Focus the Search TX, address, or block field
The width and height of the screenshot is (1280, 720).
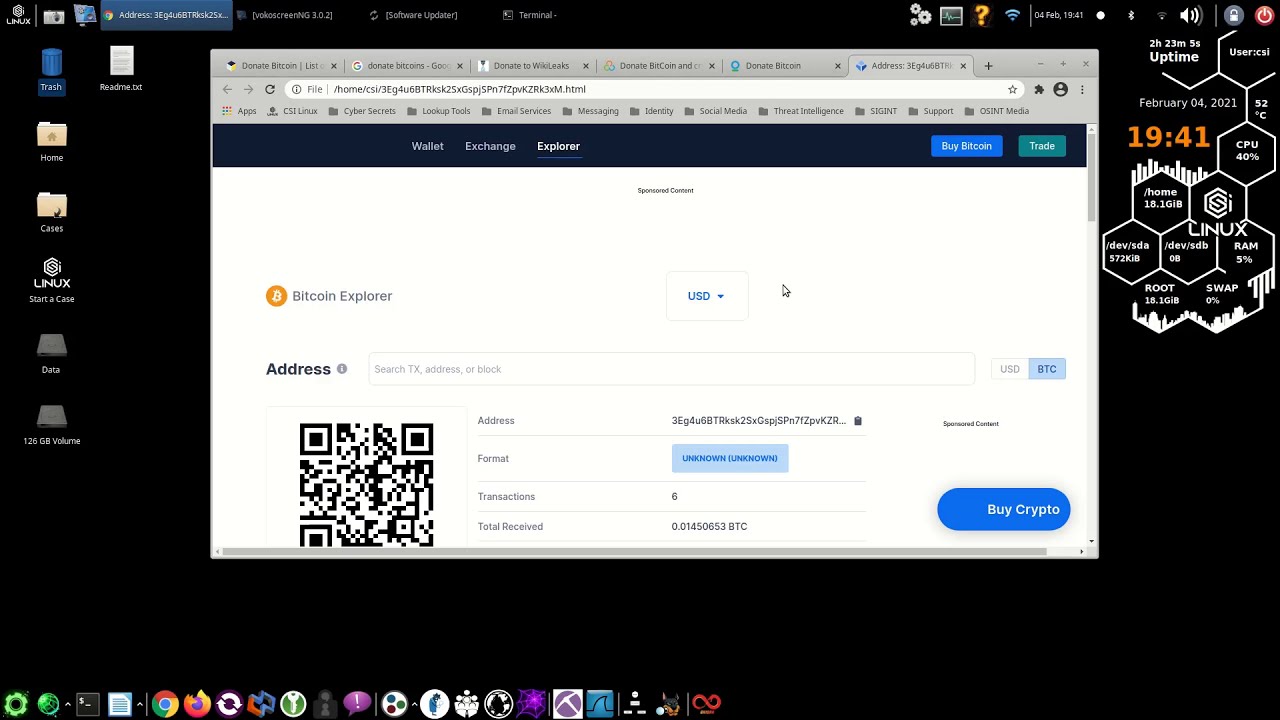pos(671,369)
